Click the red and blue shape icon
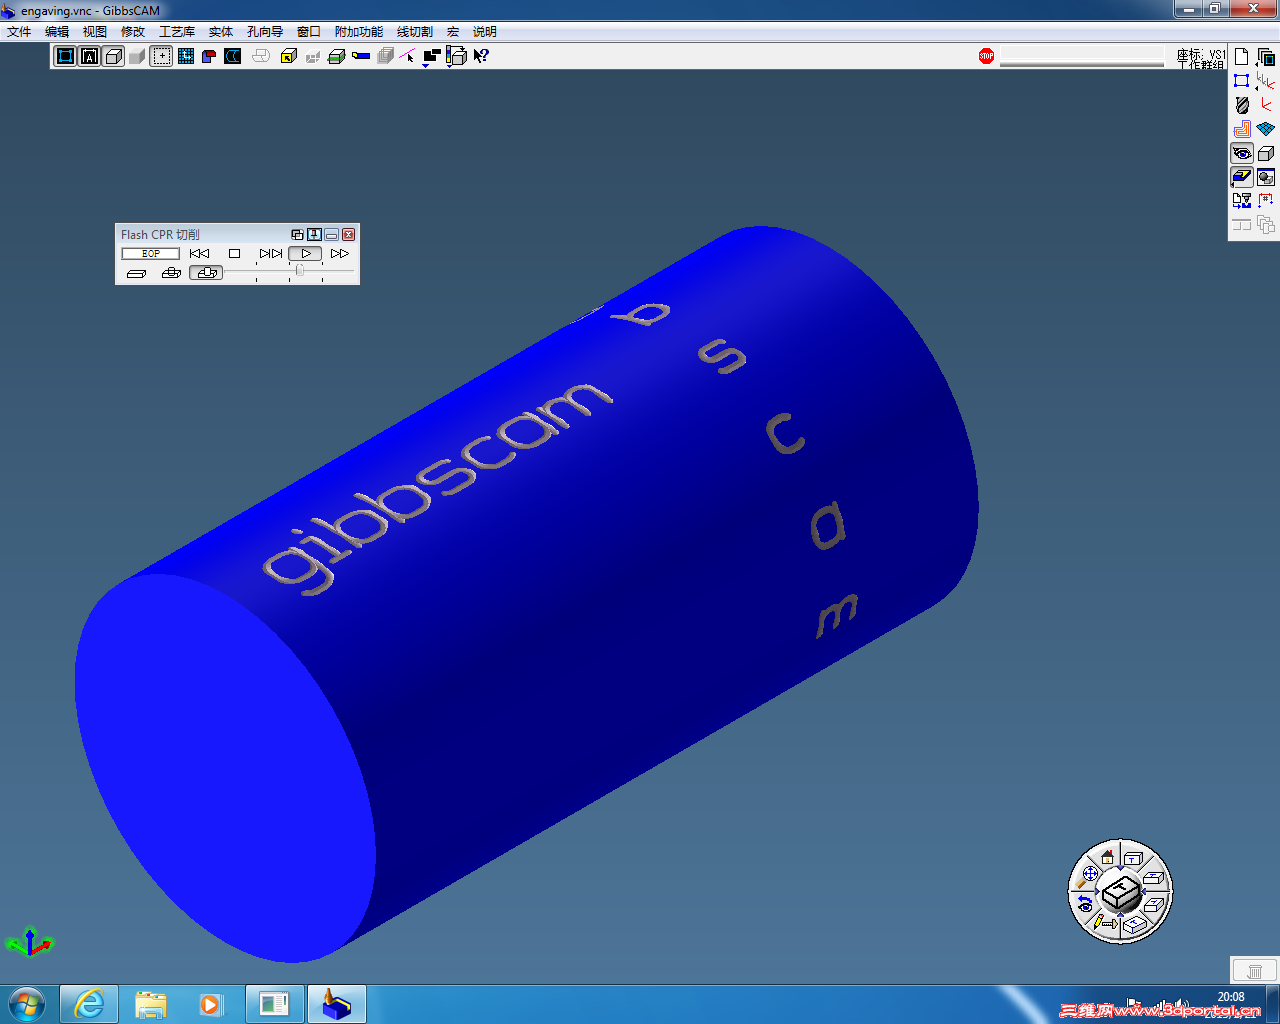The image size is (1280, 1024). click(x=209, y=56)
